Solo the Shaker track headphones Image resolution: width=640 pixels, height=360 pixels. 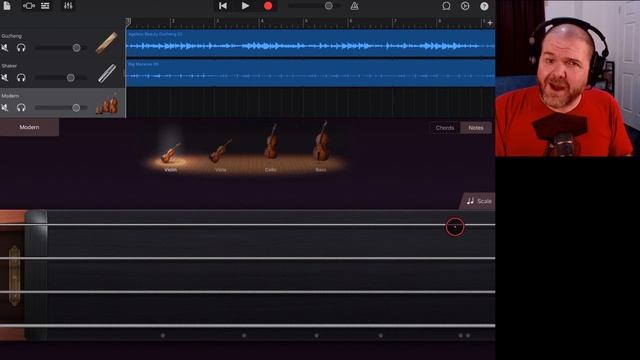(21, 78)
